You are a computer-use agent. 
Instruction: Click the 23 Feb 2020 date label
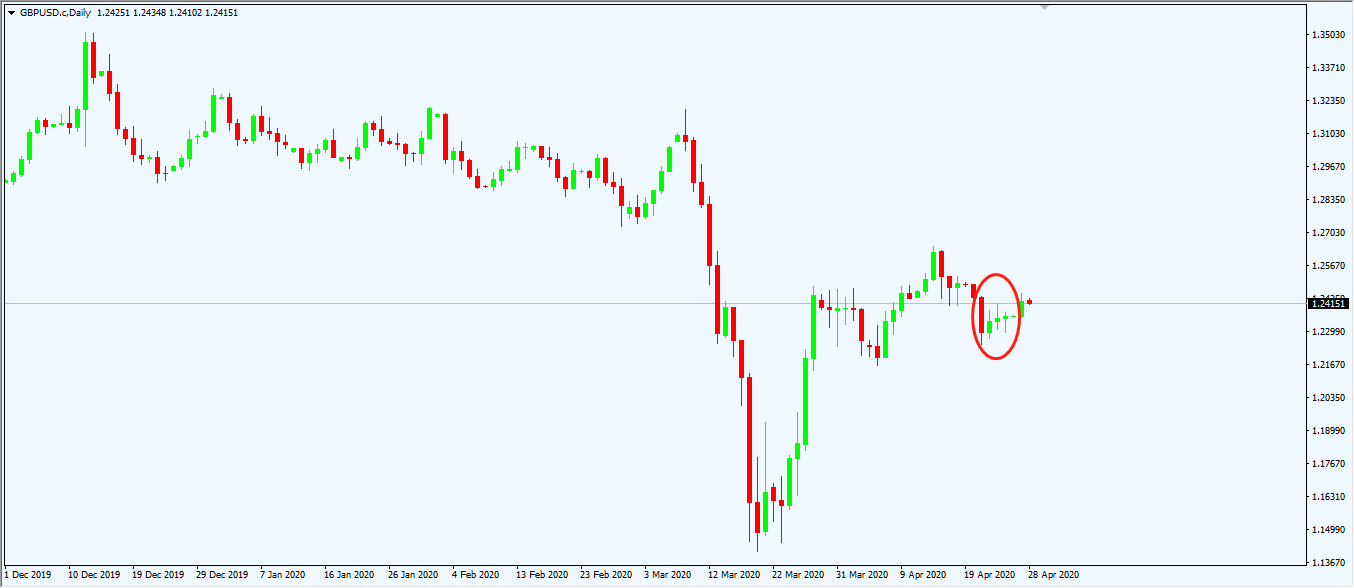(605, 575)
